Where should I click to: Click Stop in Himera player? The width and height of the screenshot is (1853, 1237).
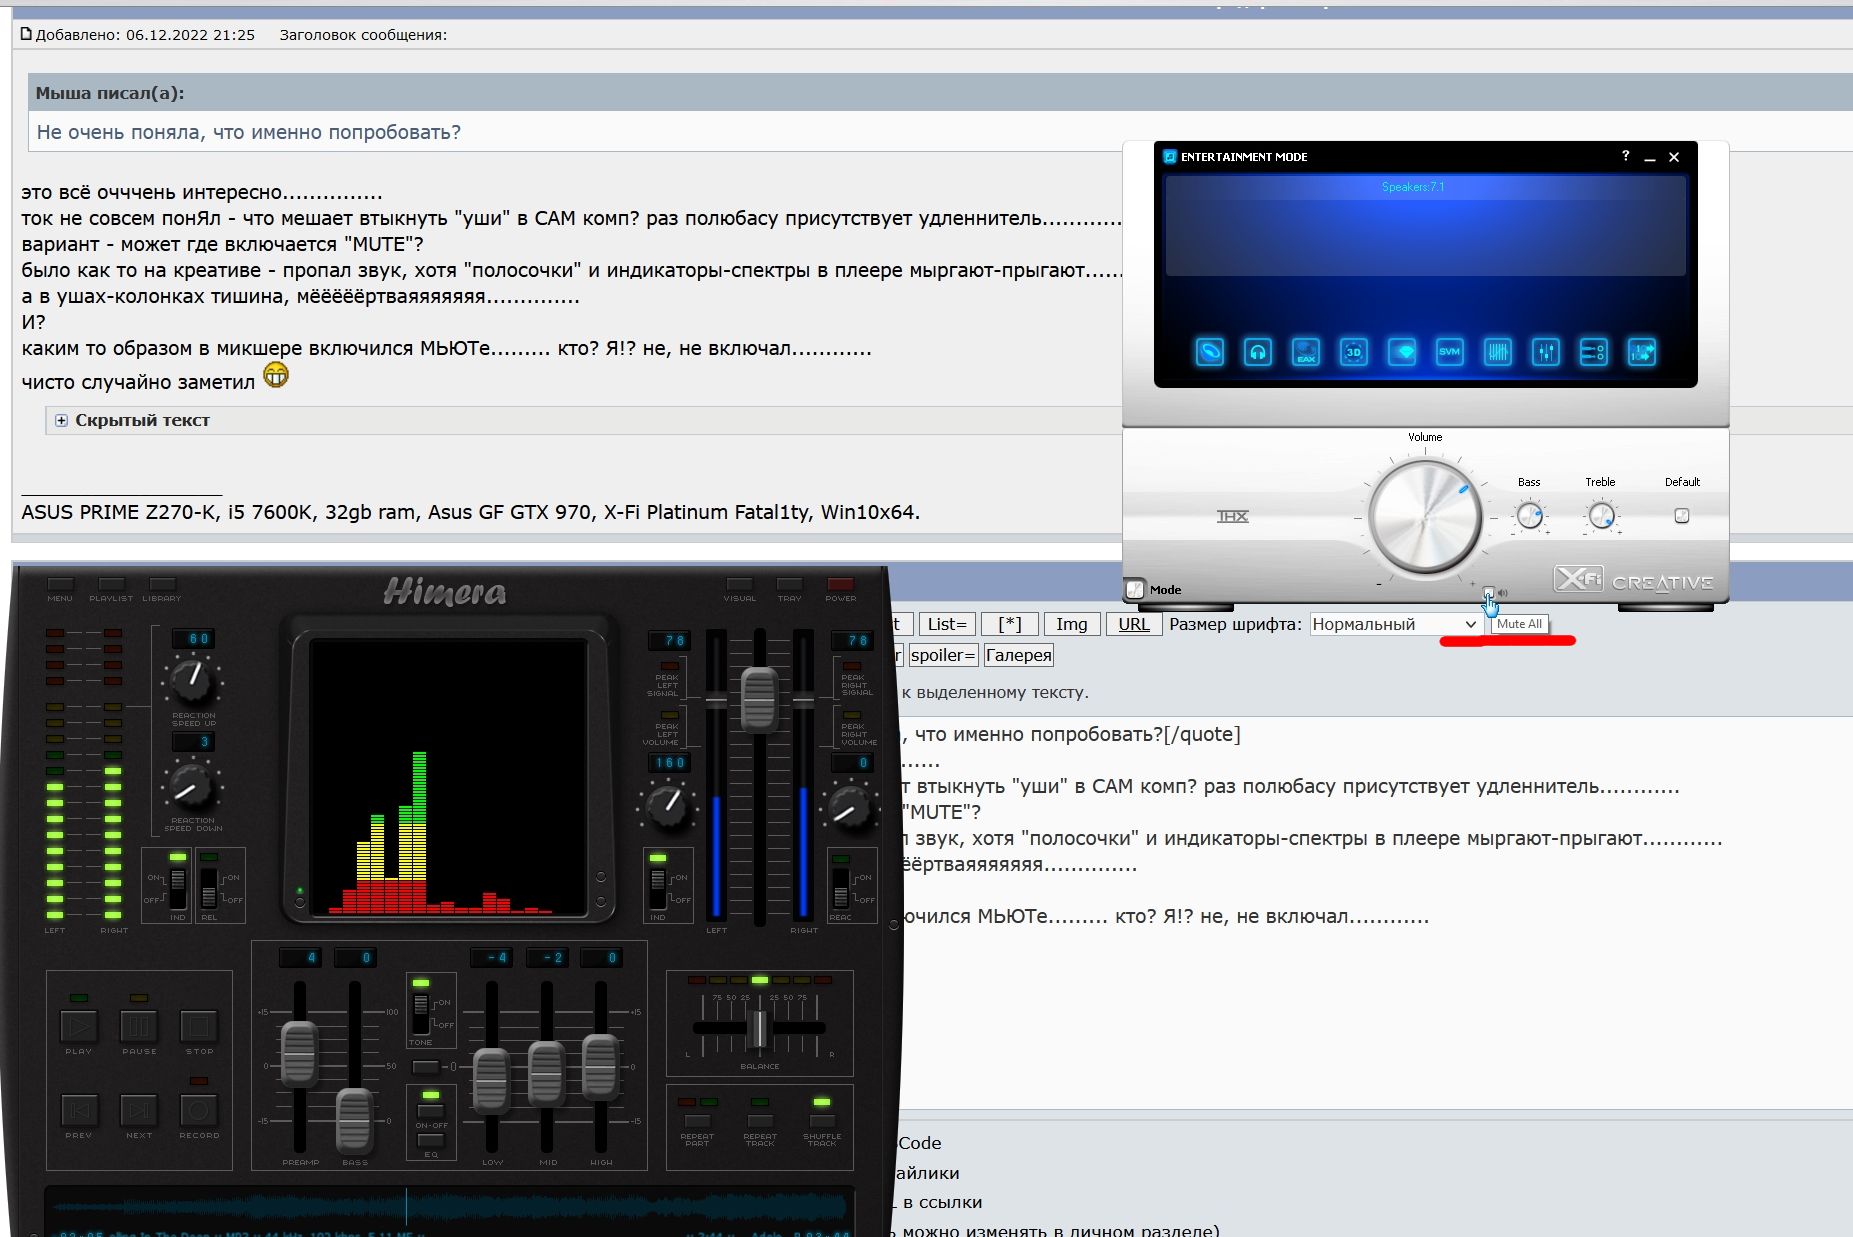click(199, 1026)
